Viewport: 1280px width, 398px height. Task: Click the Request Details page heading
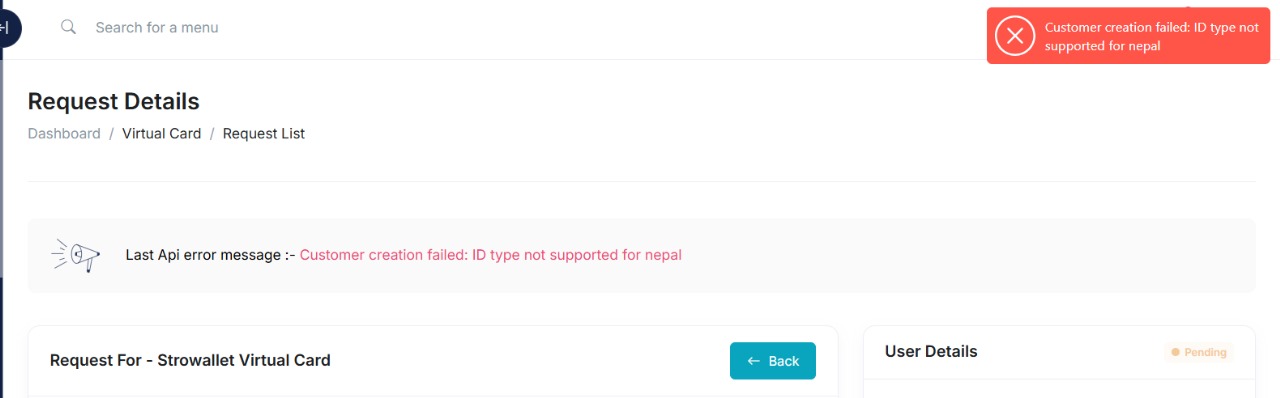[x=114, y=101]
